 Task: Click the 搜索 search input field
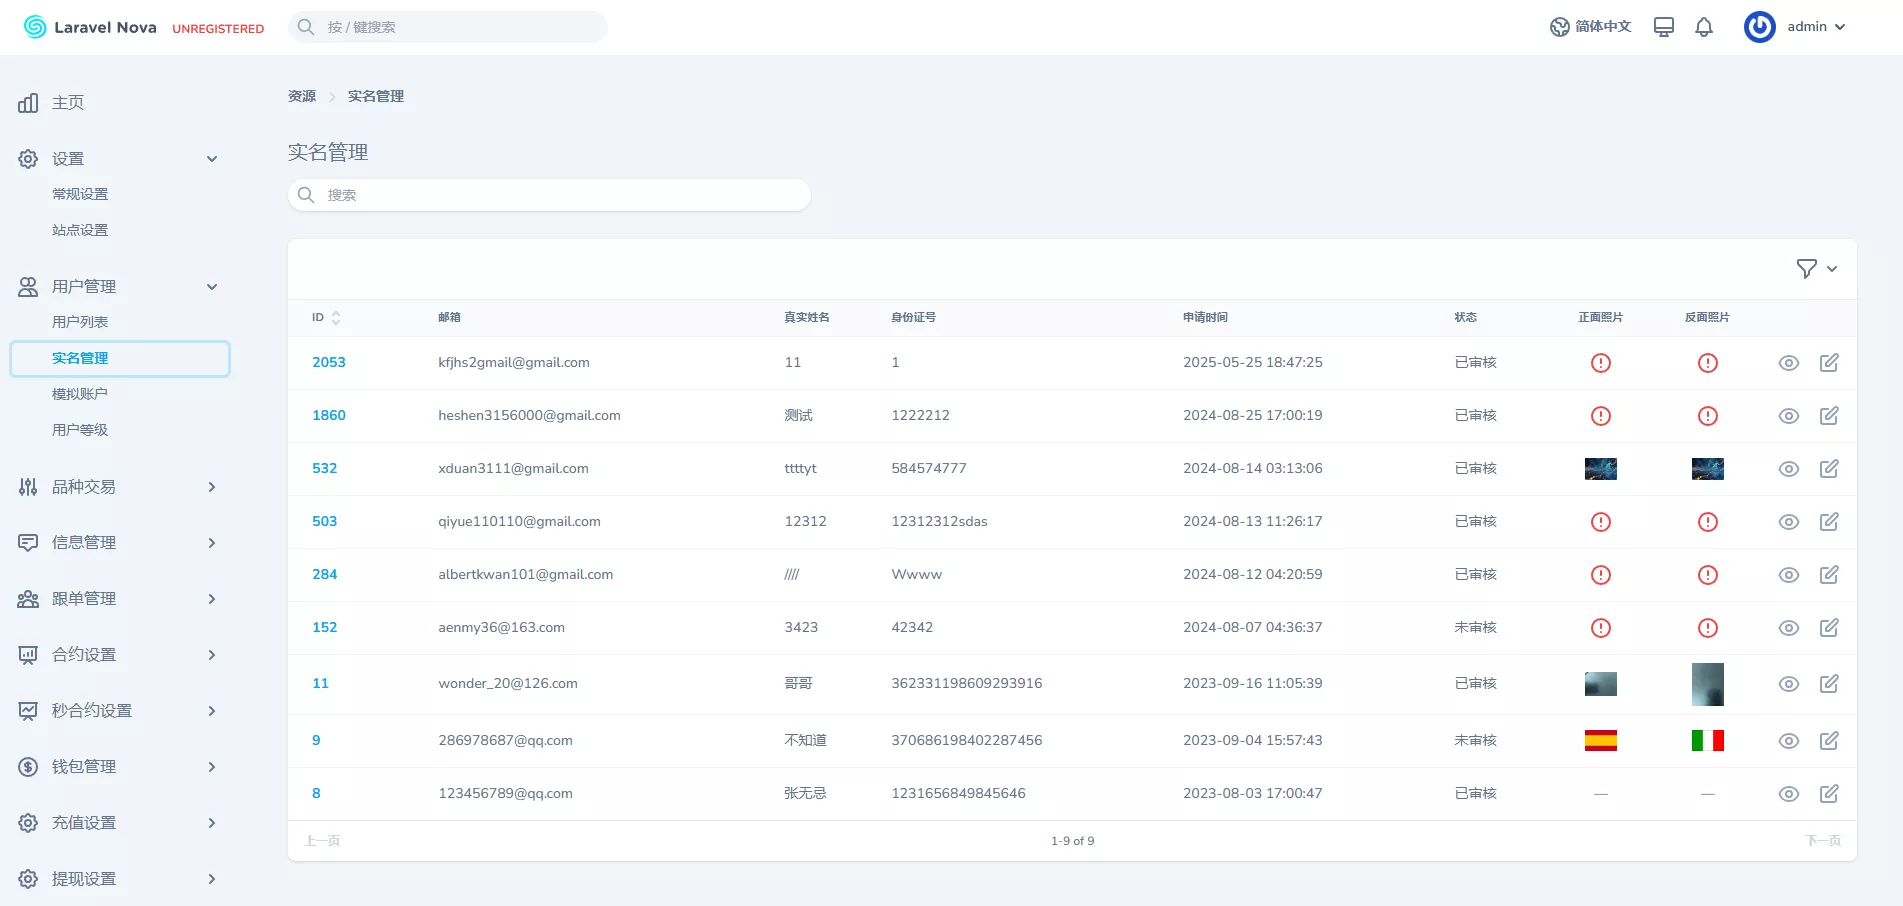coord(548,194)
